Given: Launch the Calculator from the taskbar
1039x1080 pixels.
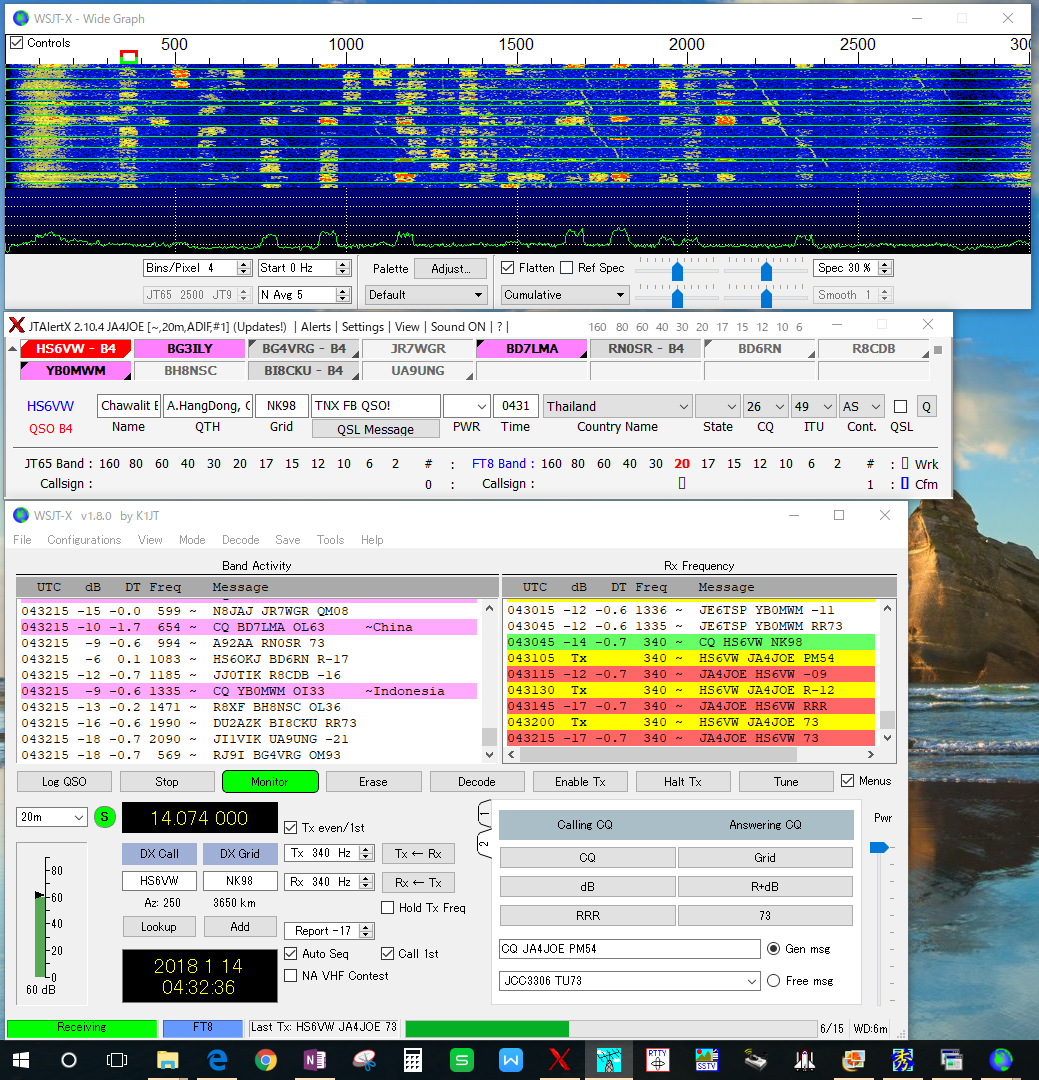Looking at the screenshot, I should [412, 1059].
